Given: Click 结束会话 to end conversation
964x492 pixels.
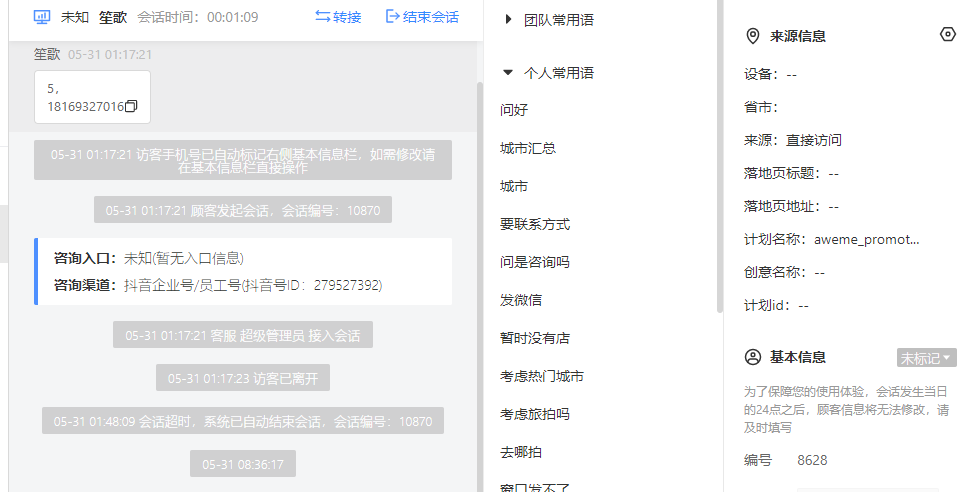Looking at the screenshot, I should pos(422,17).
